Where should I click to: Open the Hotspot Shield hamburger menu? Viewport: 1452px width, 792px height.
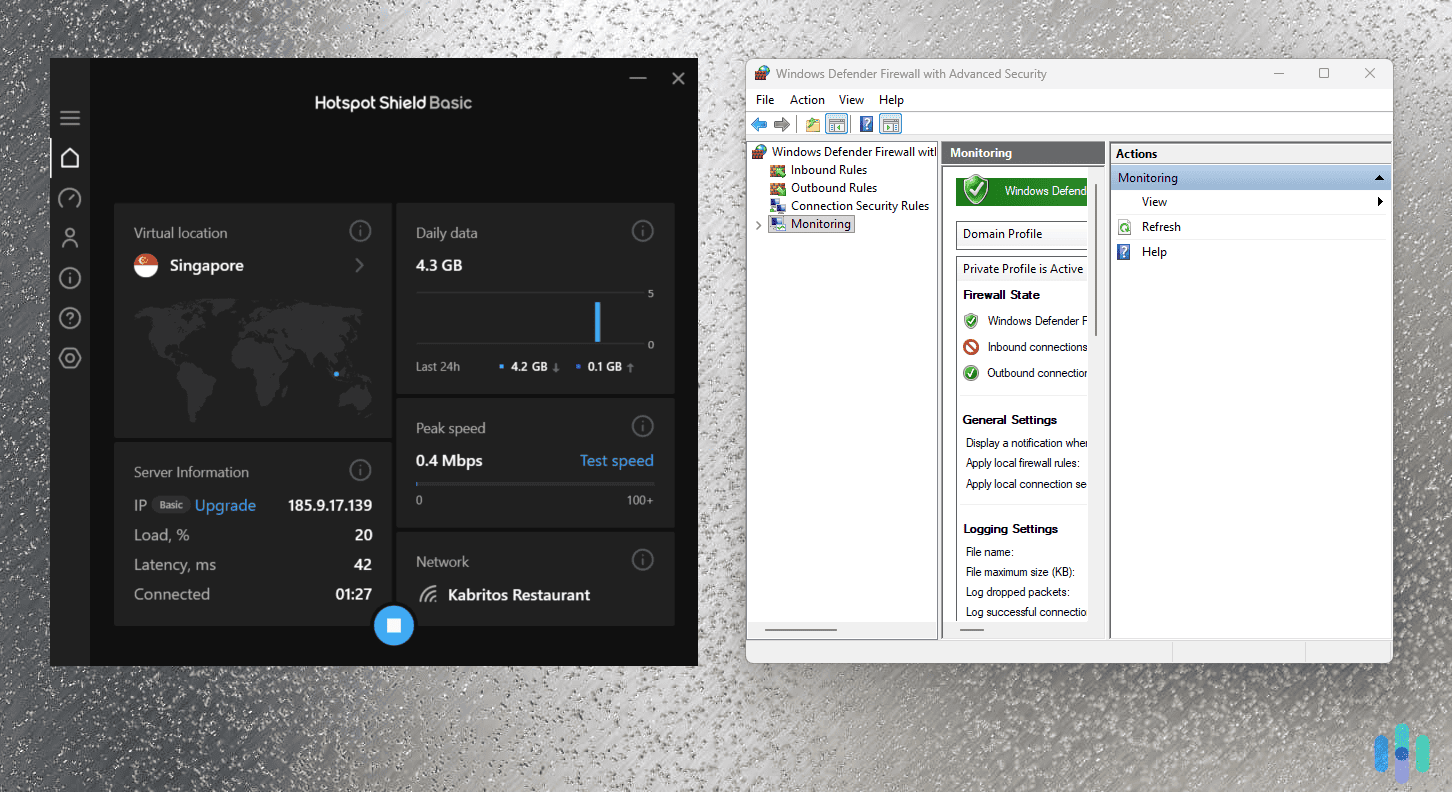[x=70, y=117]
